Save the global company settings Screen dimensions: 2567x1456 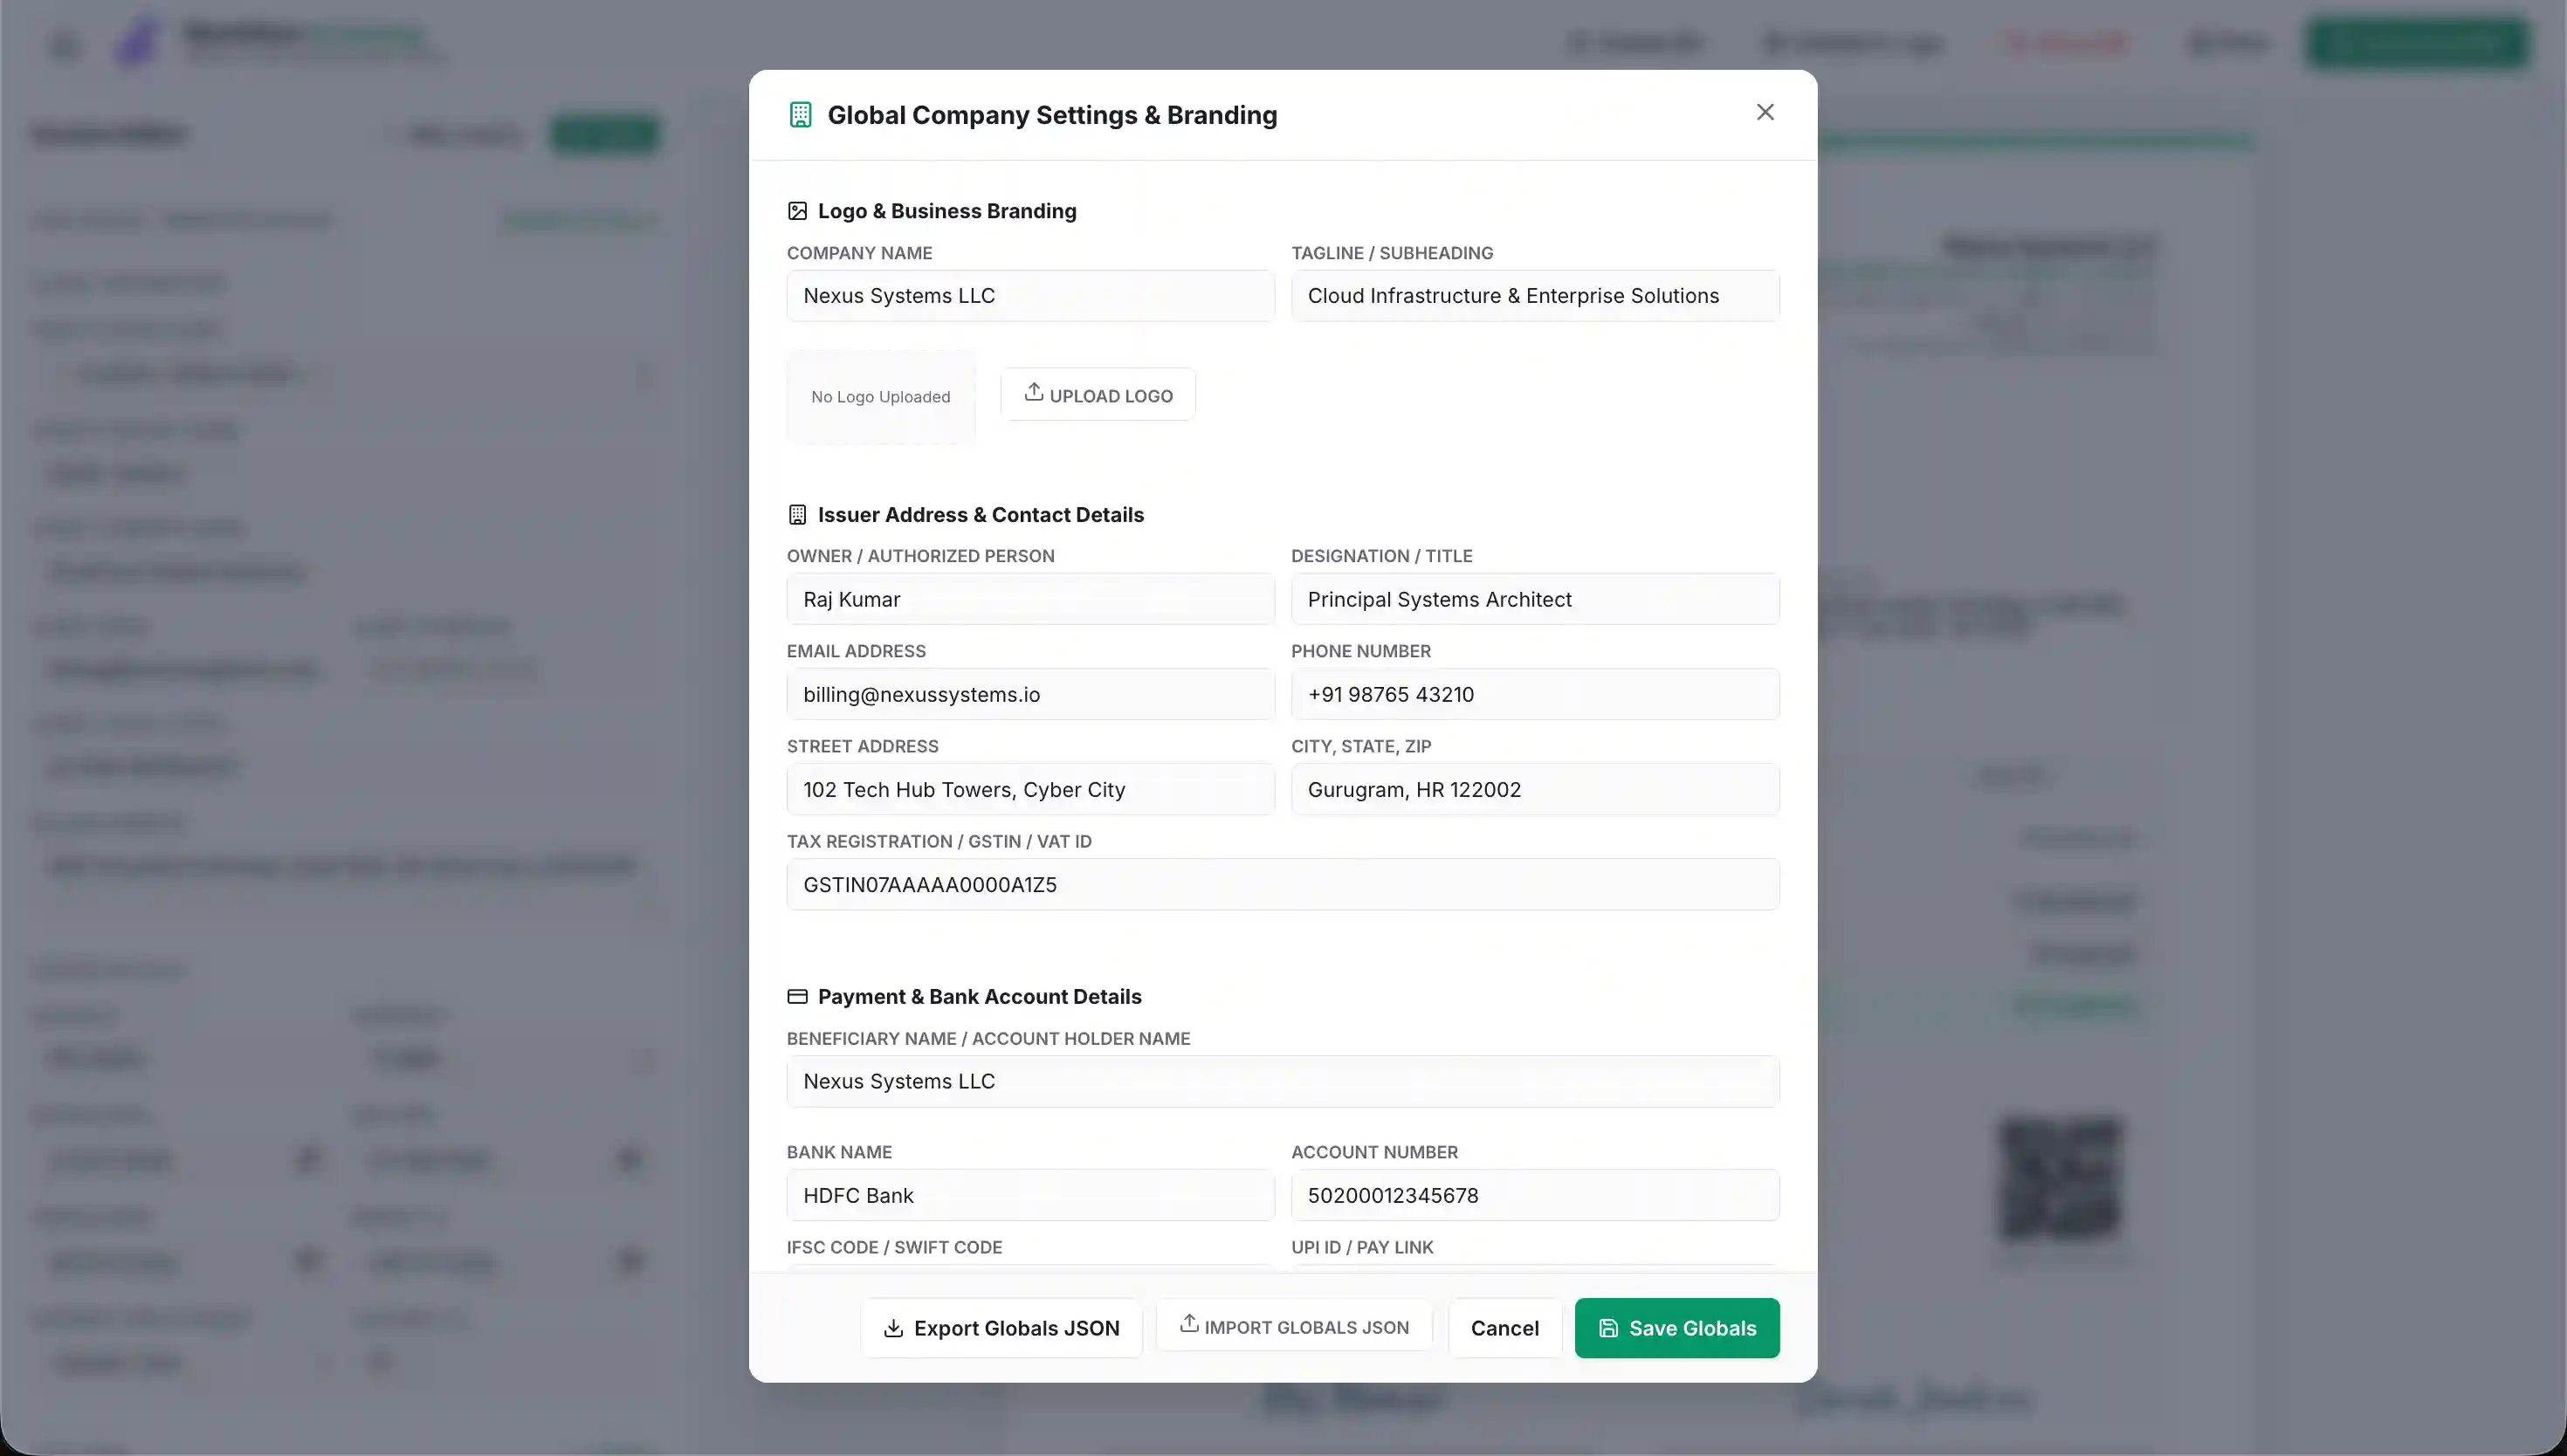(1677, 1328)
